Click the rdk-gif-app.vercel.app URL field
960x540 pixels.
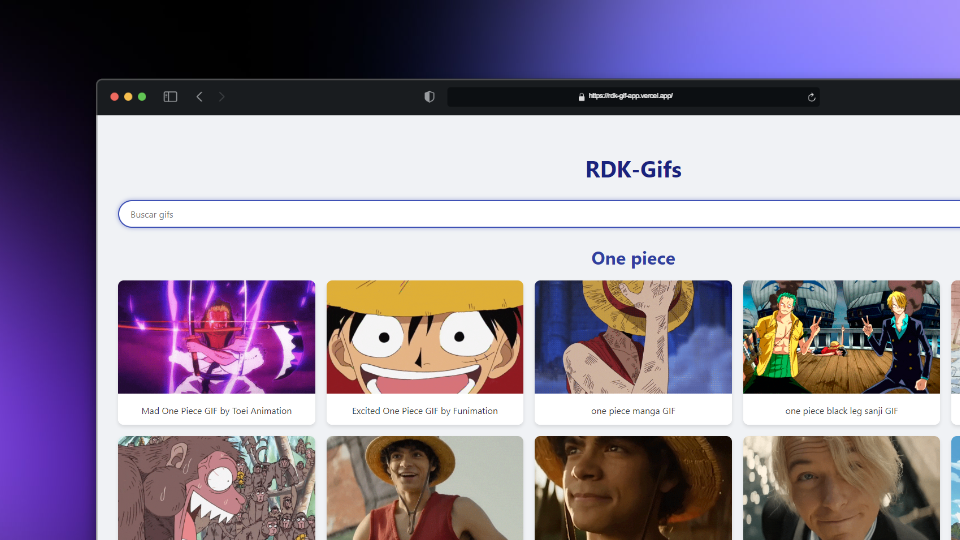633,97
